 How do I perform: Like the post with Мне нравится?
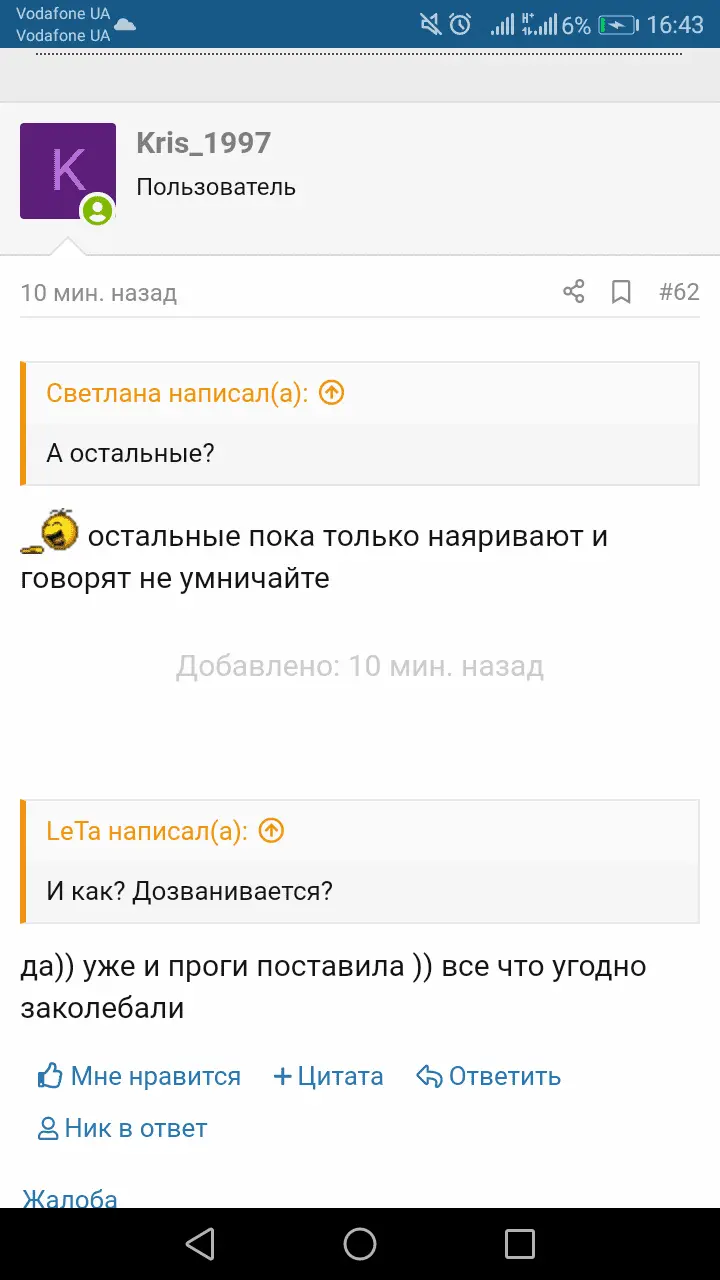point(139,1076)
